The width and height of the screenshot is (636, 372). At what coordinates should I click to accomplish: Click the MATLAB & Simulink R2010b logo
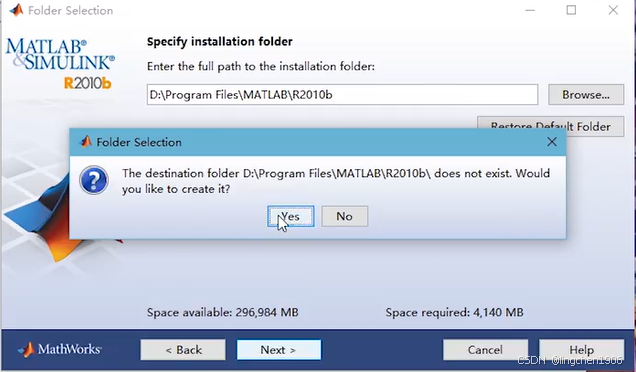pos(60,64)
